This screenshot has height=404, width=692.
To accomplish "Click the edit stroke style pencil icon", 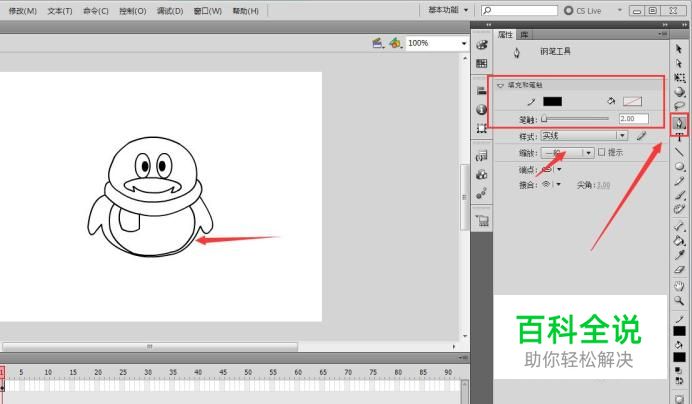I will 642,136.
